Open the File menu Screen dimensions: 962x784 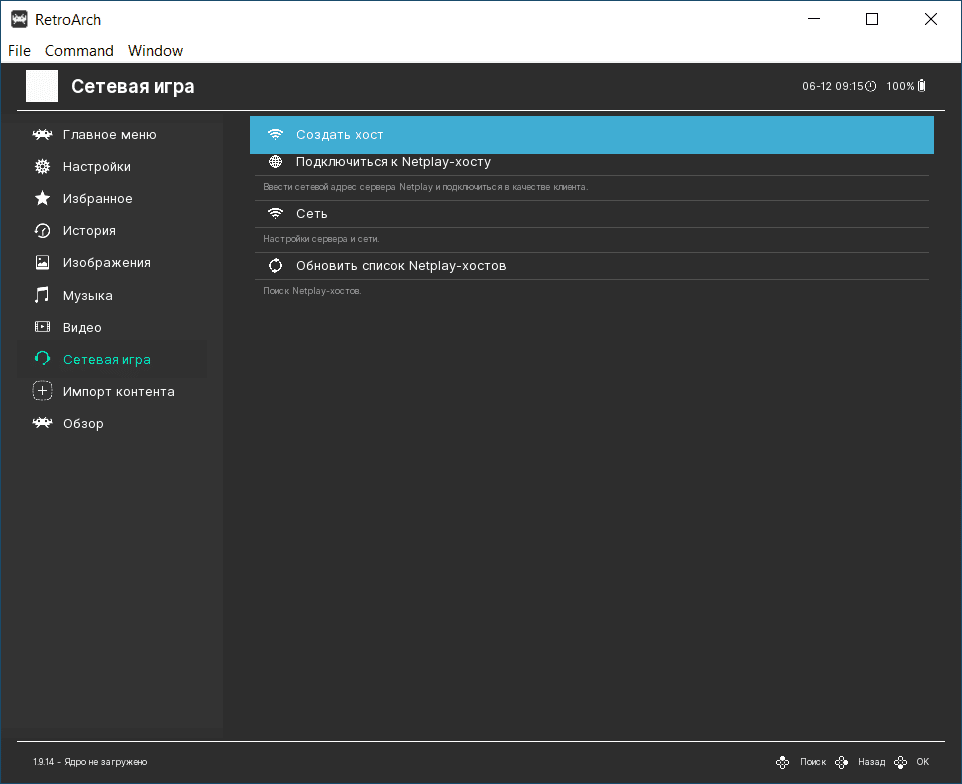(x=19, y=51)
